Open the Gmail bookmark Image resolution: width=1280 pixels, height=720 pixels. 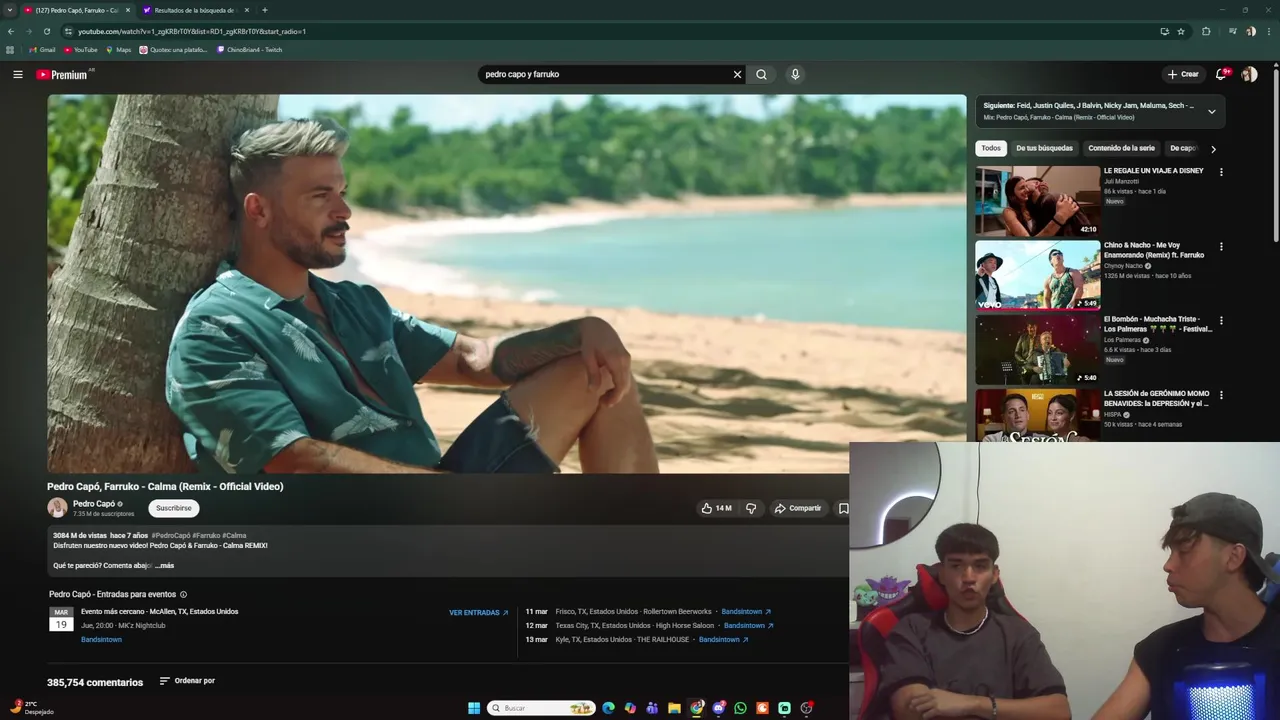(42, 50)
